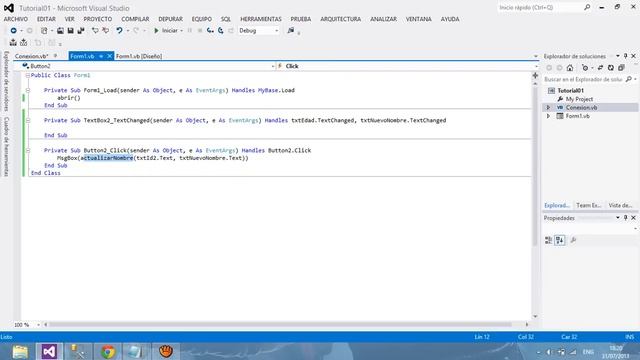Expand the Conexion.vb tree node
Screen dimensions: 640x360
point(548,107)
